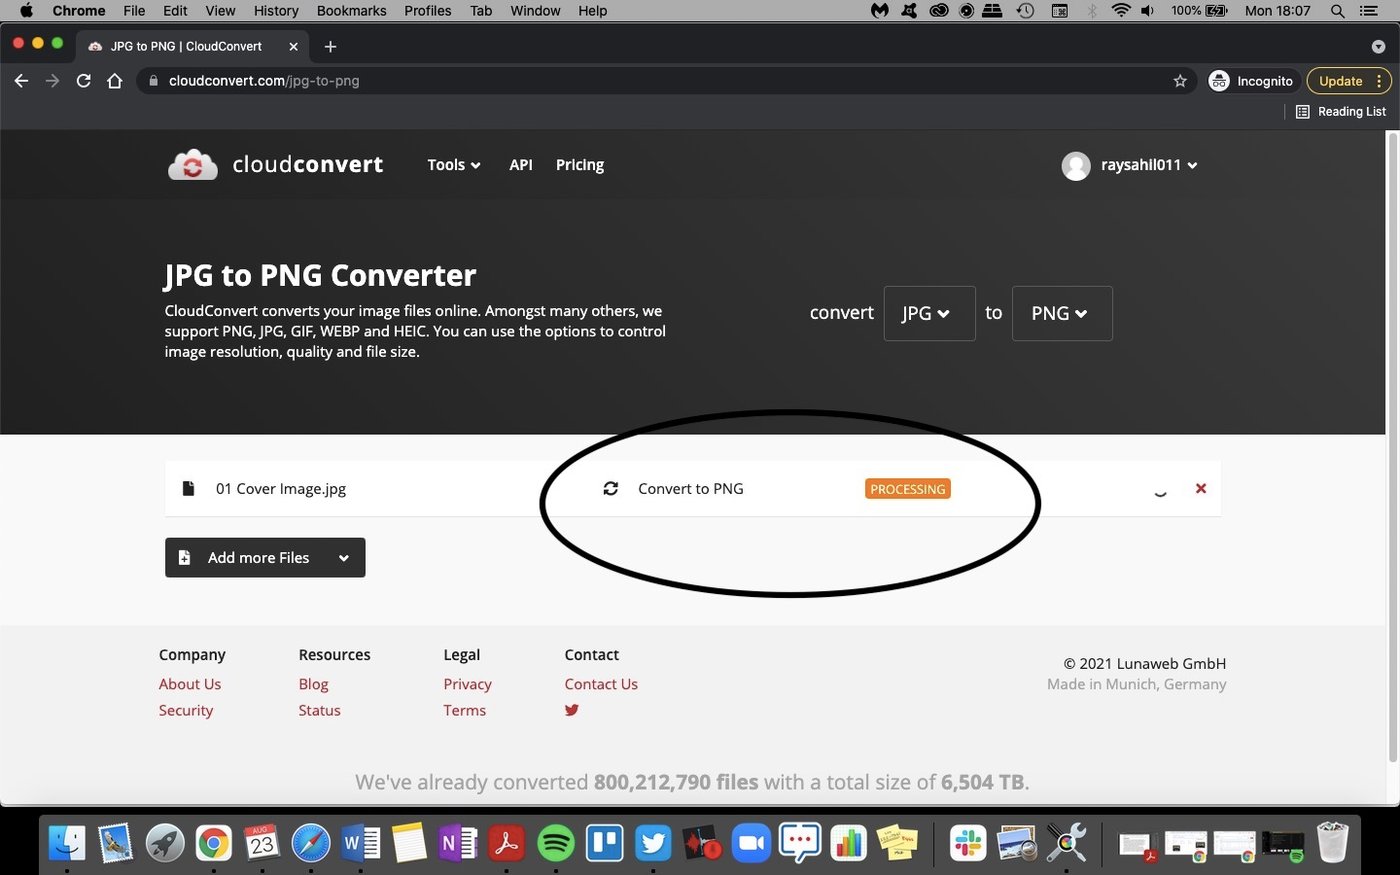The width and height of the screenshot is (1400, 875).
Task: Launch Safari from the dock
Action: [x=311, y=843]
